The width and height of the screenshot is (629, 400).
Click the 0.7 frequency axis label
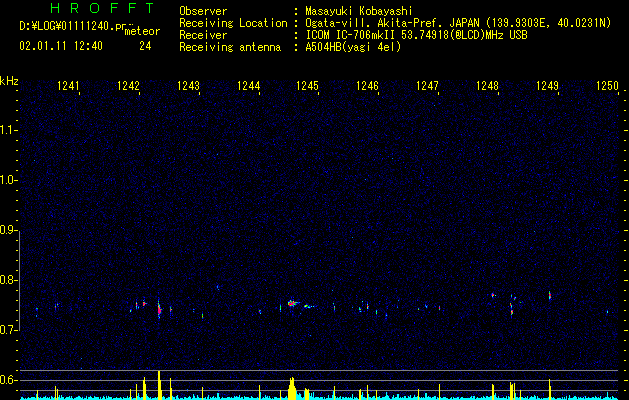[8, 330]
